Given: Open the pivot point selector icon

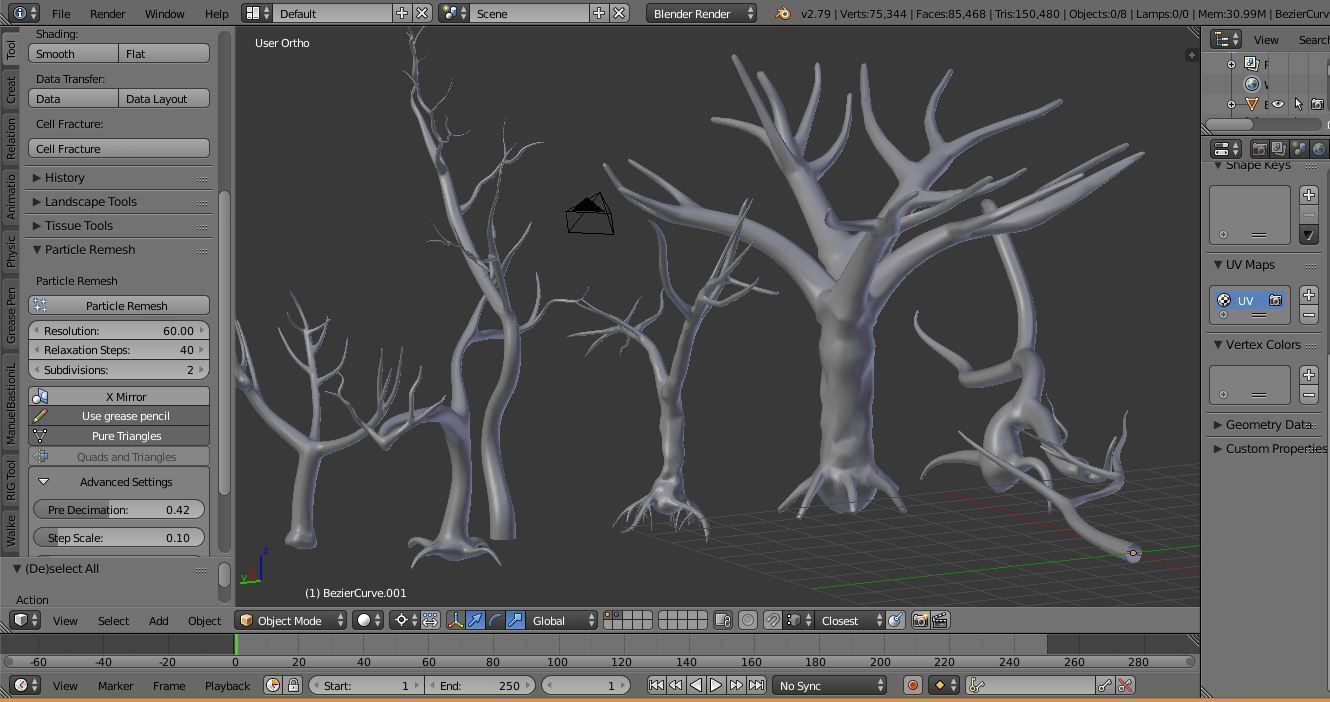Looking at the screenshot, I should [406, 620].
